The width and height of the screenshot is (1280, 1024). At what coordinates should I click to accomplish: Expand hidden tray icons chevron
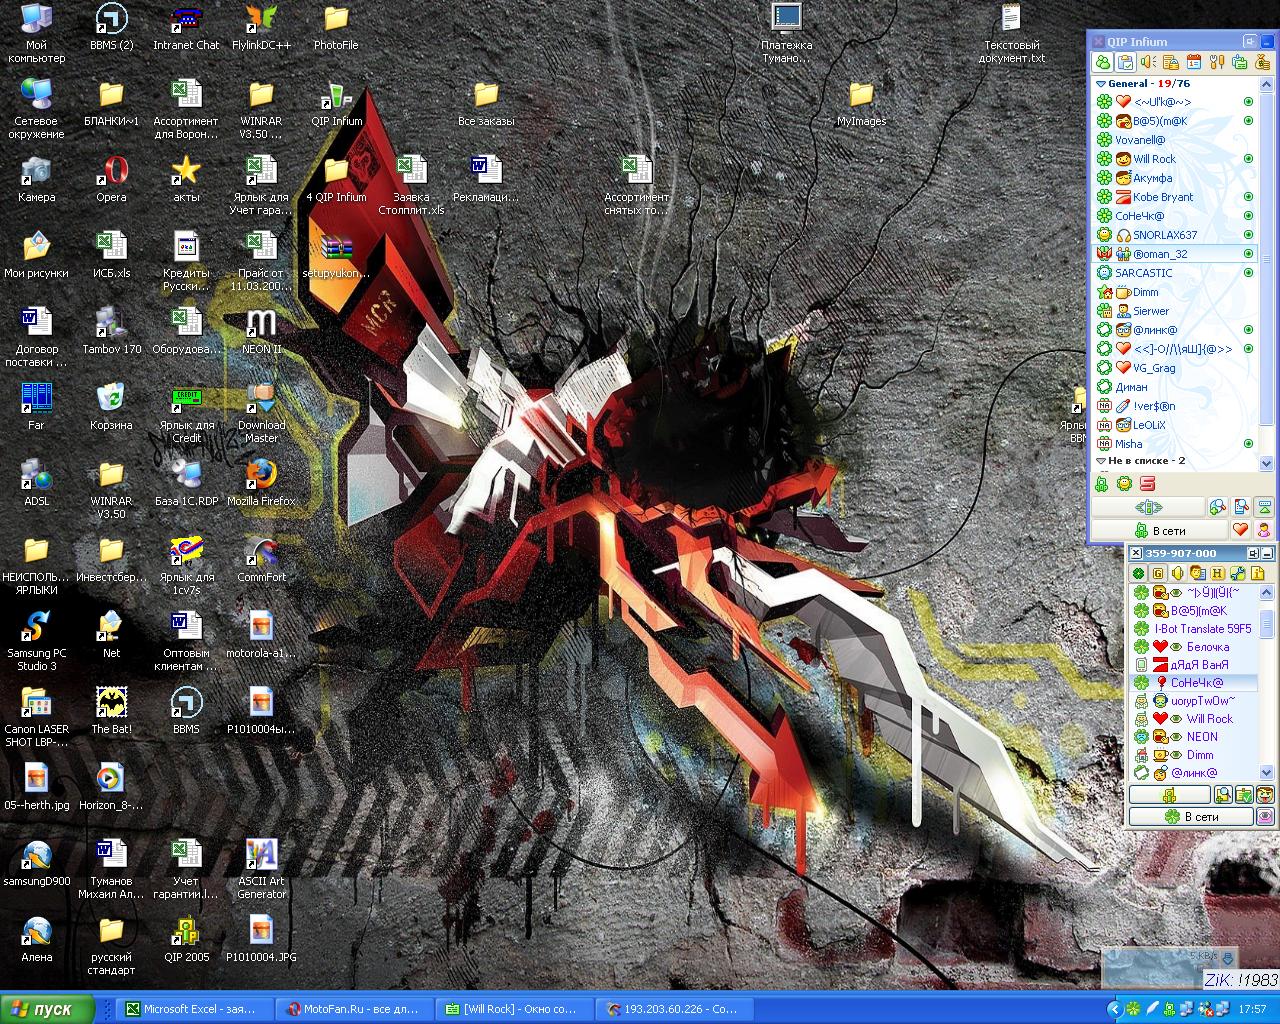(1114, 1009)
